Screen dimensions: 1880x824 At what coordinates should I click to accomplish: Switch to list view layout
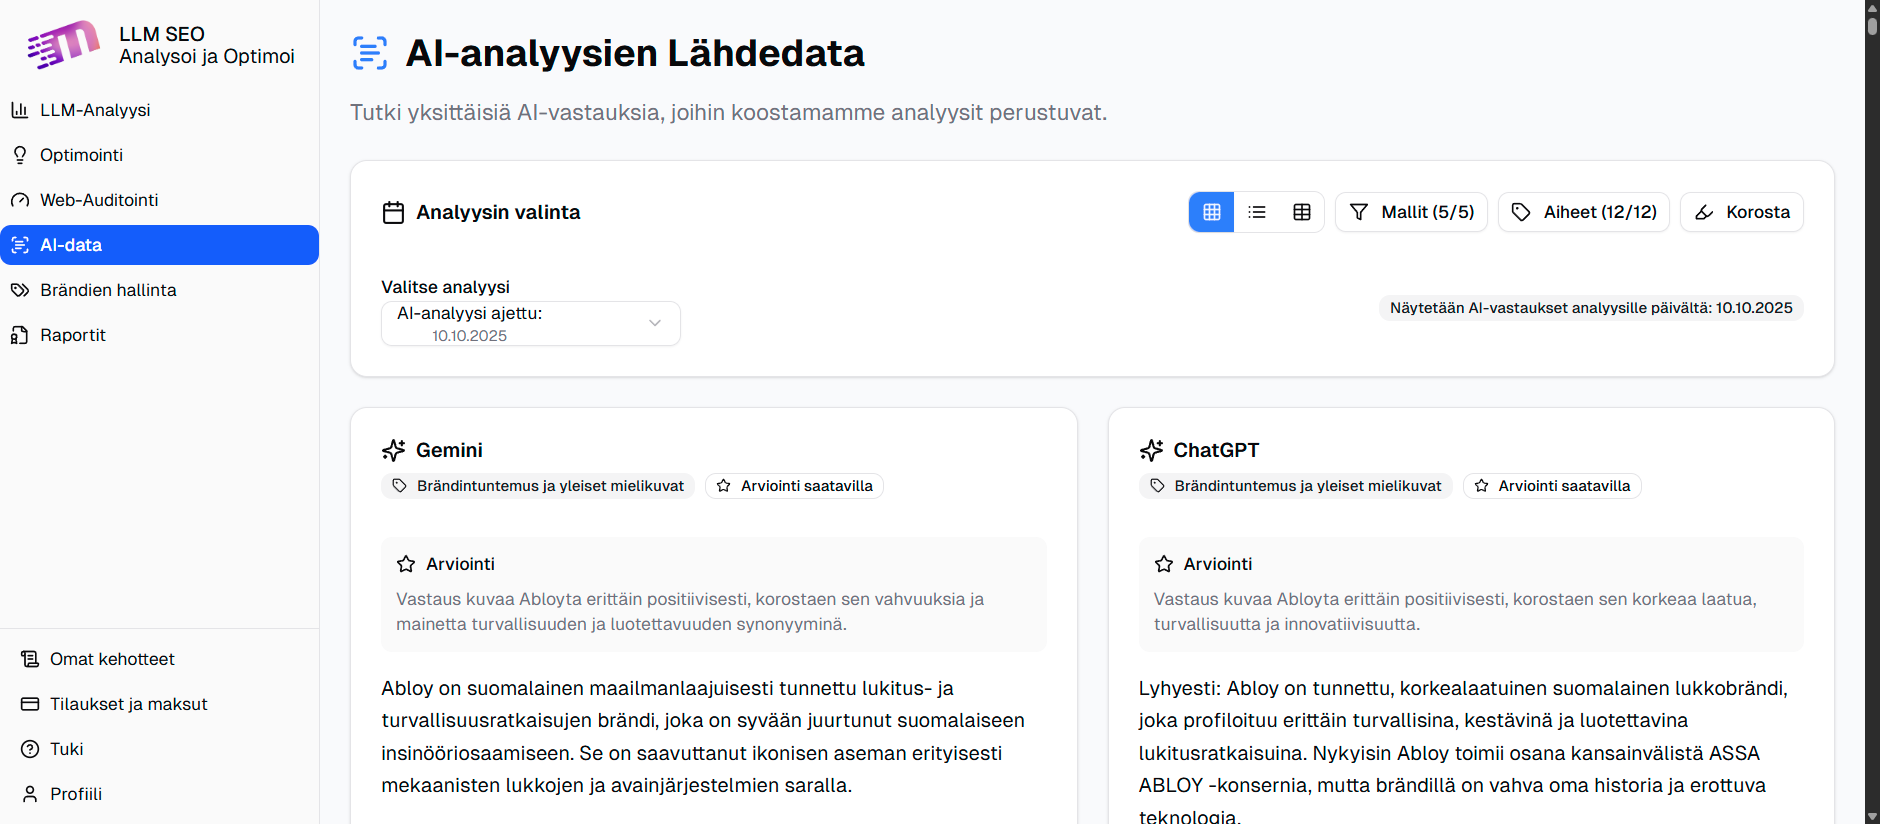(1257, 212)
